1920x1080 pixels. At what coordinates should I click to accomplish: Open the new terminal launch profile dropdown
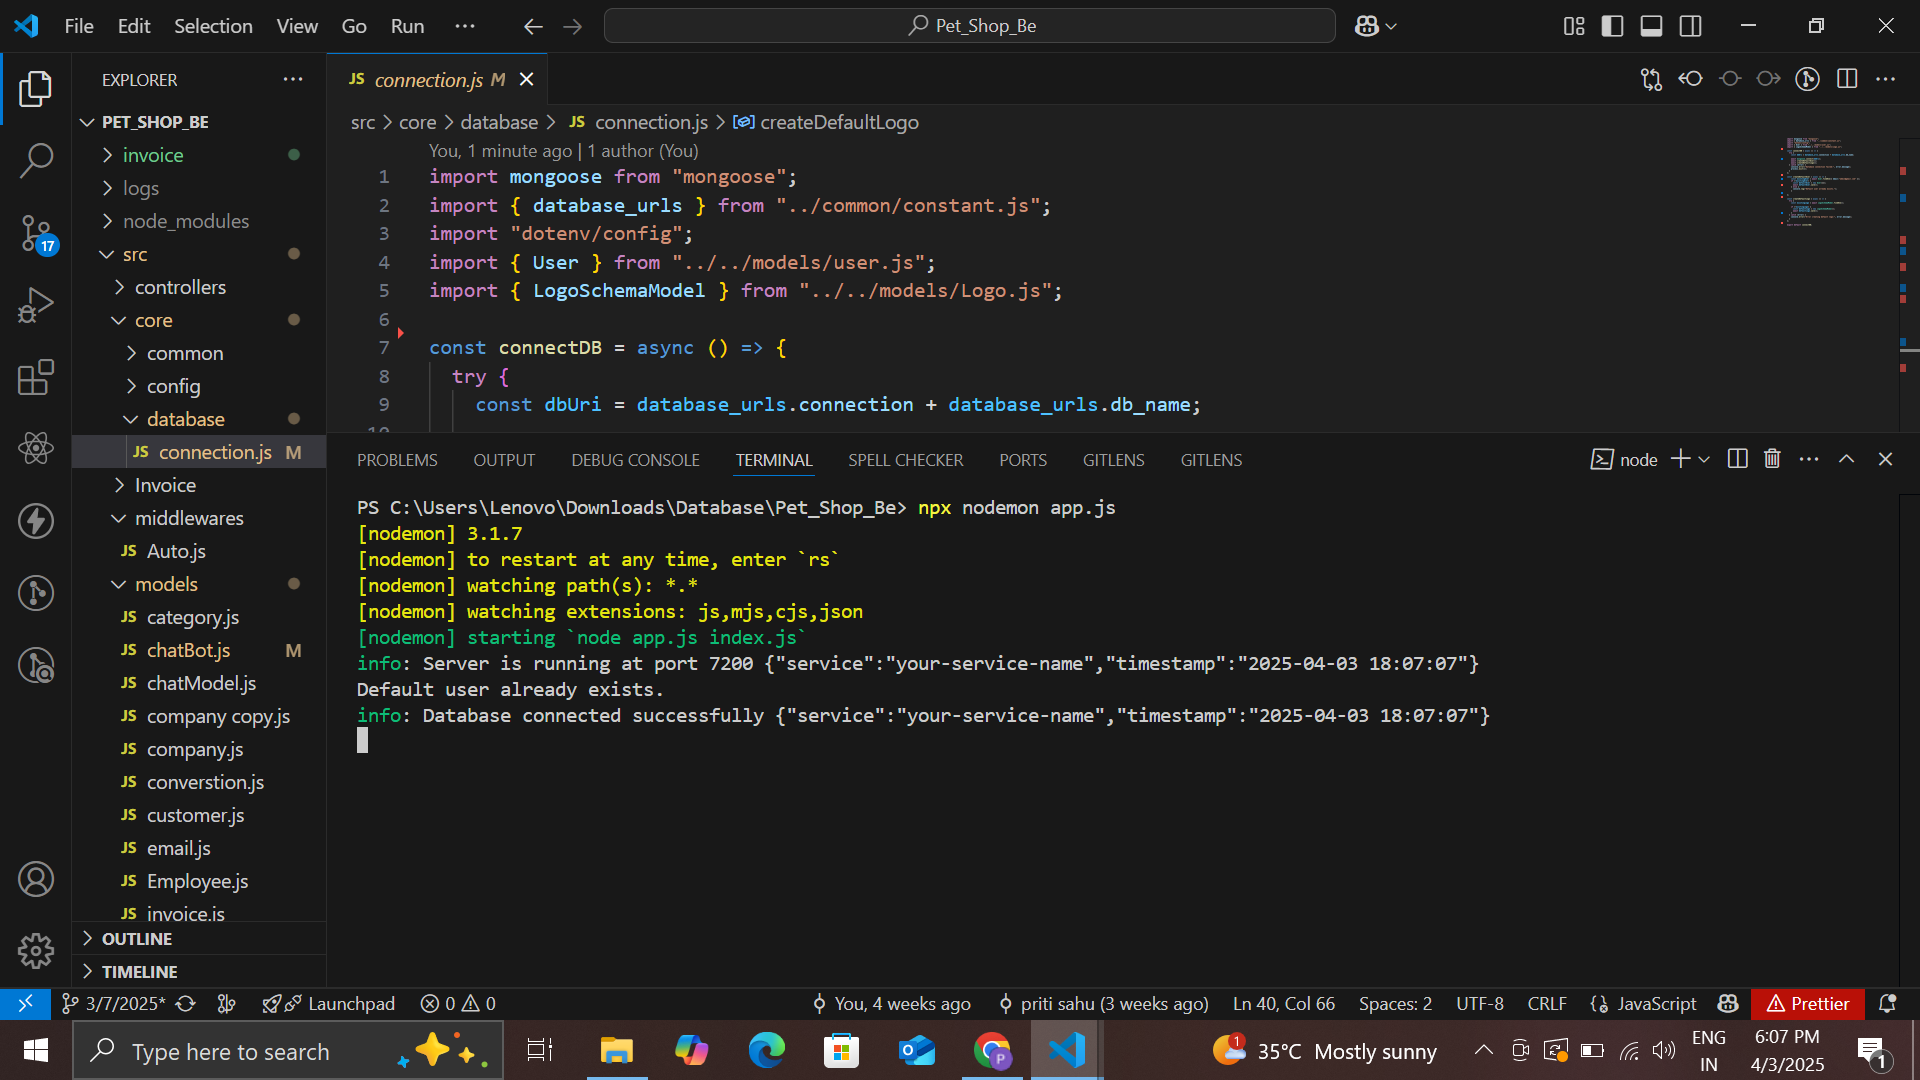1704,459
